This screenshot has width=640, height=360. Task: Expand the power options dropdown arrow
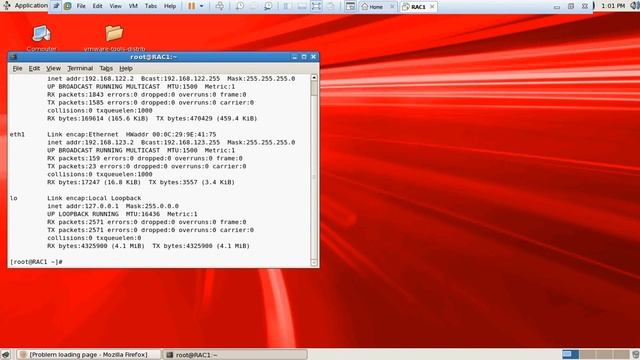[202, 6]
